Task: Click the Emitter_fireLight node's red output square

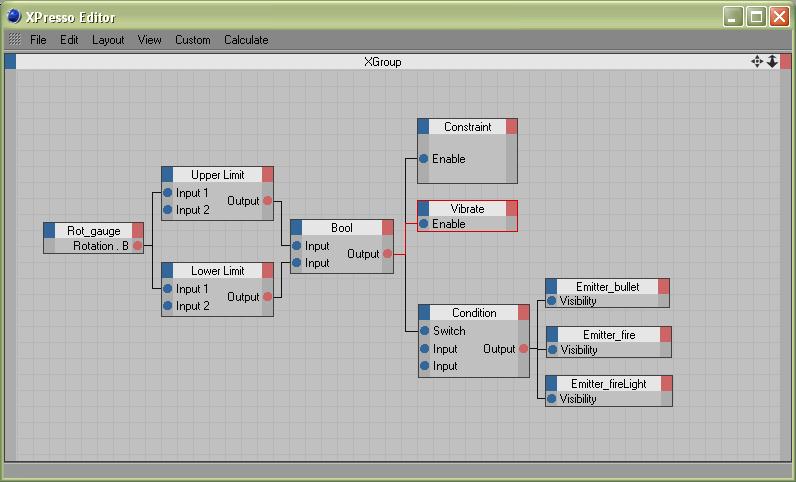Action: tap(667, 383)
